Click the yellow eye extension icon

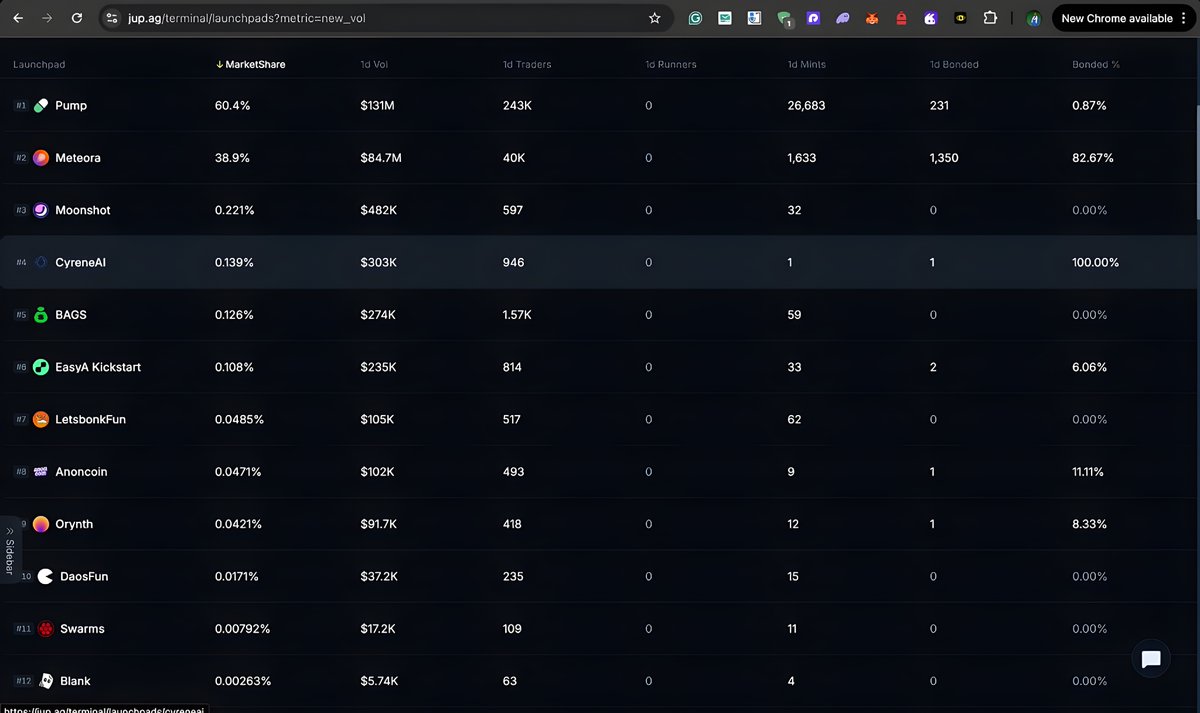point(960,18)
